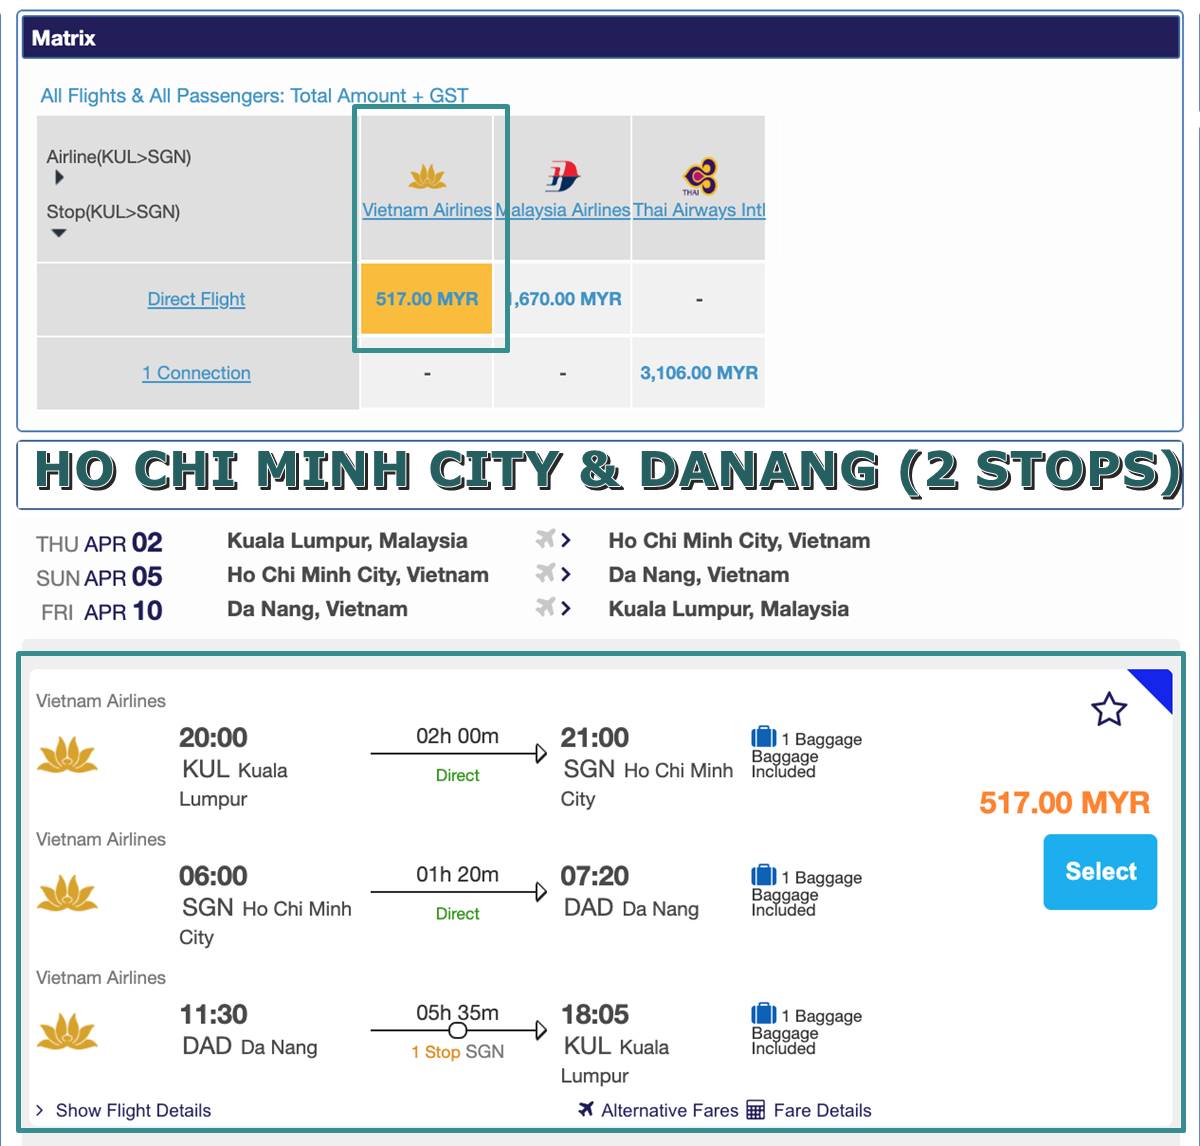This screenshot has width=1200, height=1146.
Task: Click the Thai Airways logo in matrix
Action: tap(699, 175)
